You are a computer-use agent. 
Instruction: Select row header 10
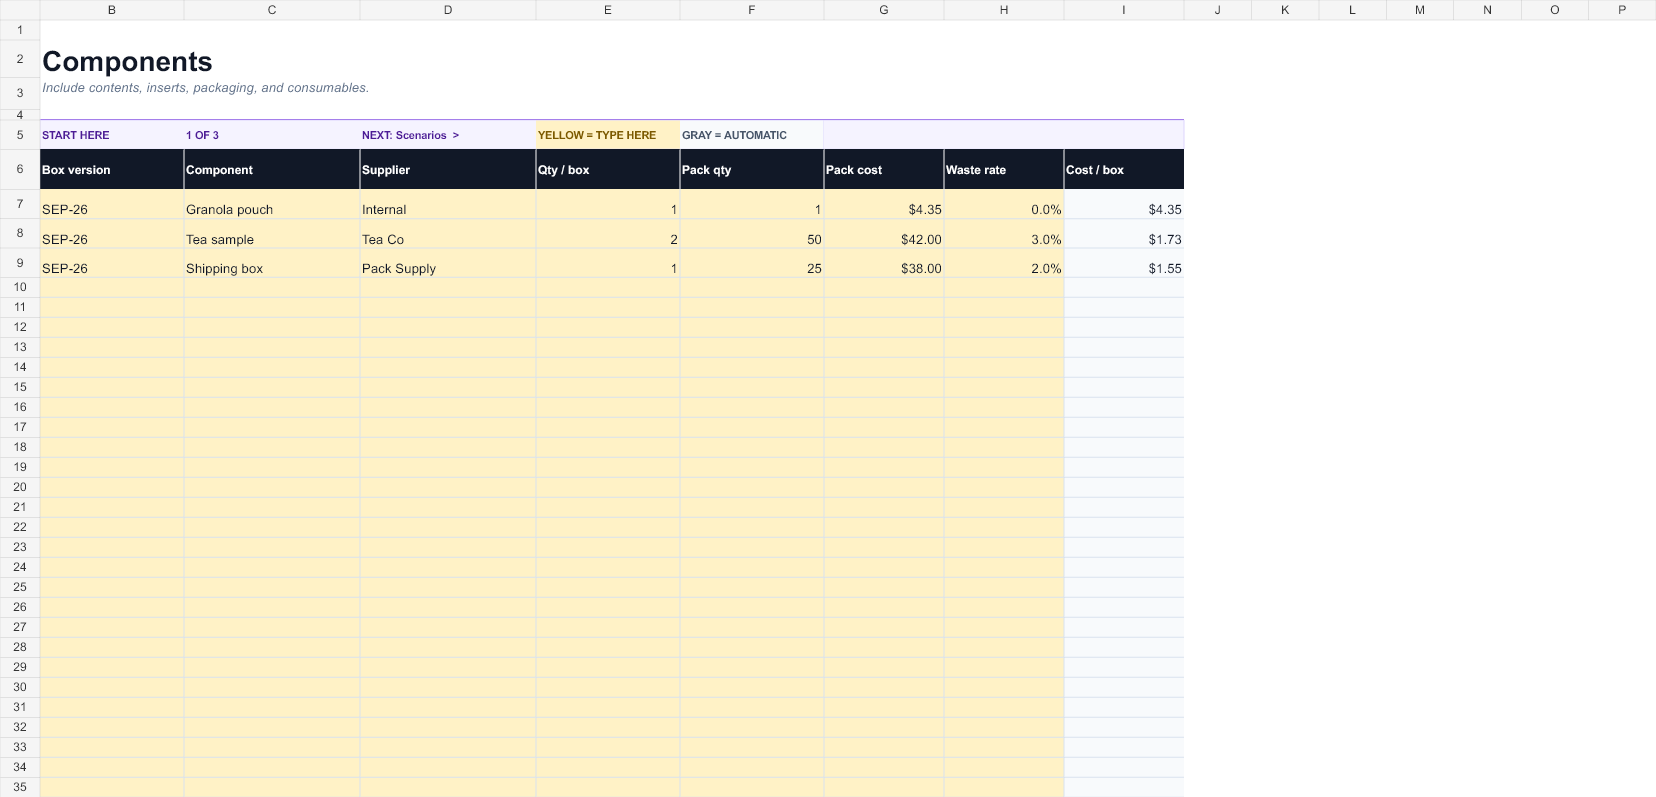(x=20, y=287)
